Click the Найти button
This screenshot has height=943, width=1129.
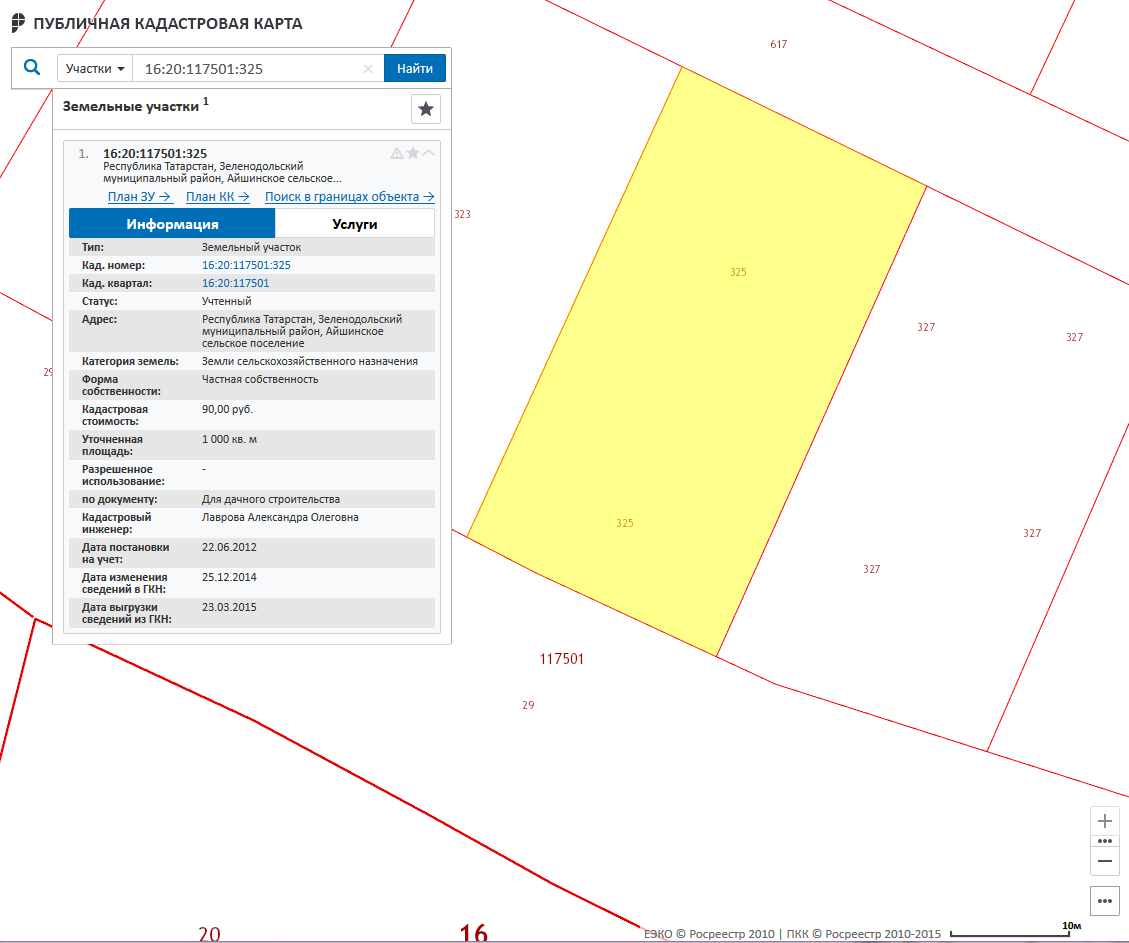[x=415, y=68]
